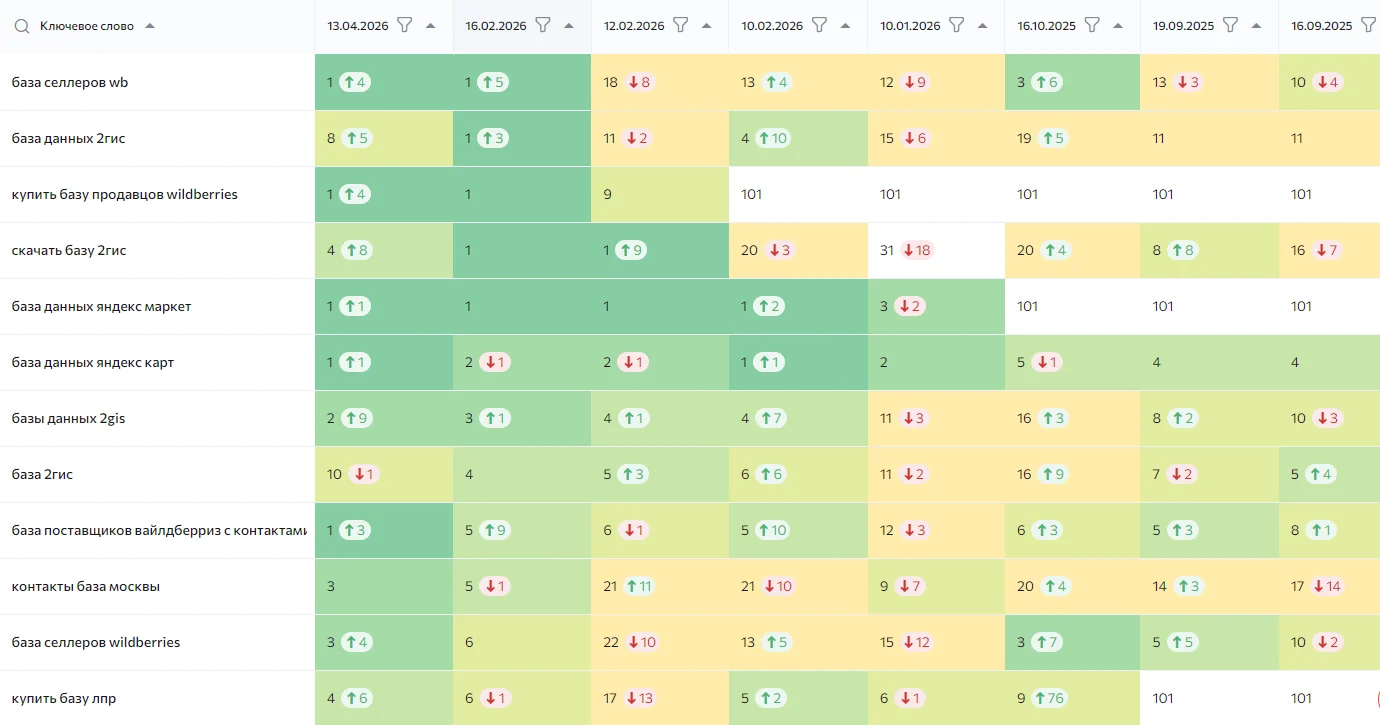The image size is (1380, 725).
Task: Click keyword база данных яндекс маркет
Action: pos(101,306)
